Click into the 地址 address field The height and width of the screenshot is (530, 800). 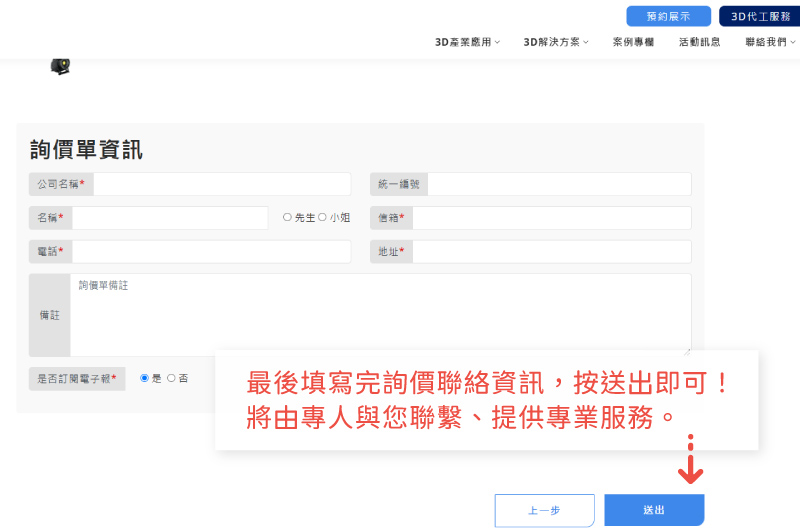551,252
